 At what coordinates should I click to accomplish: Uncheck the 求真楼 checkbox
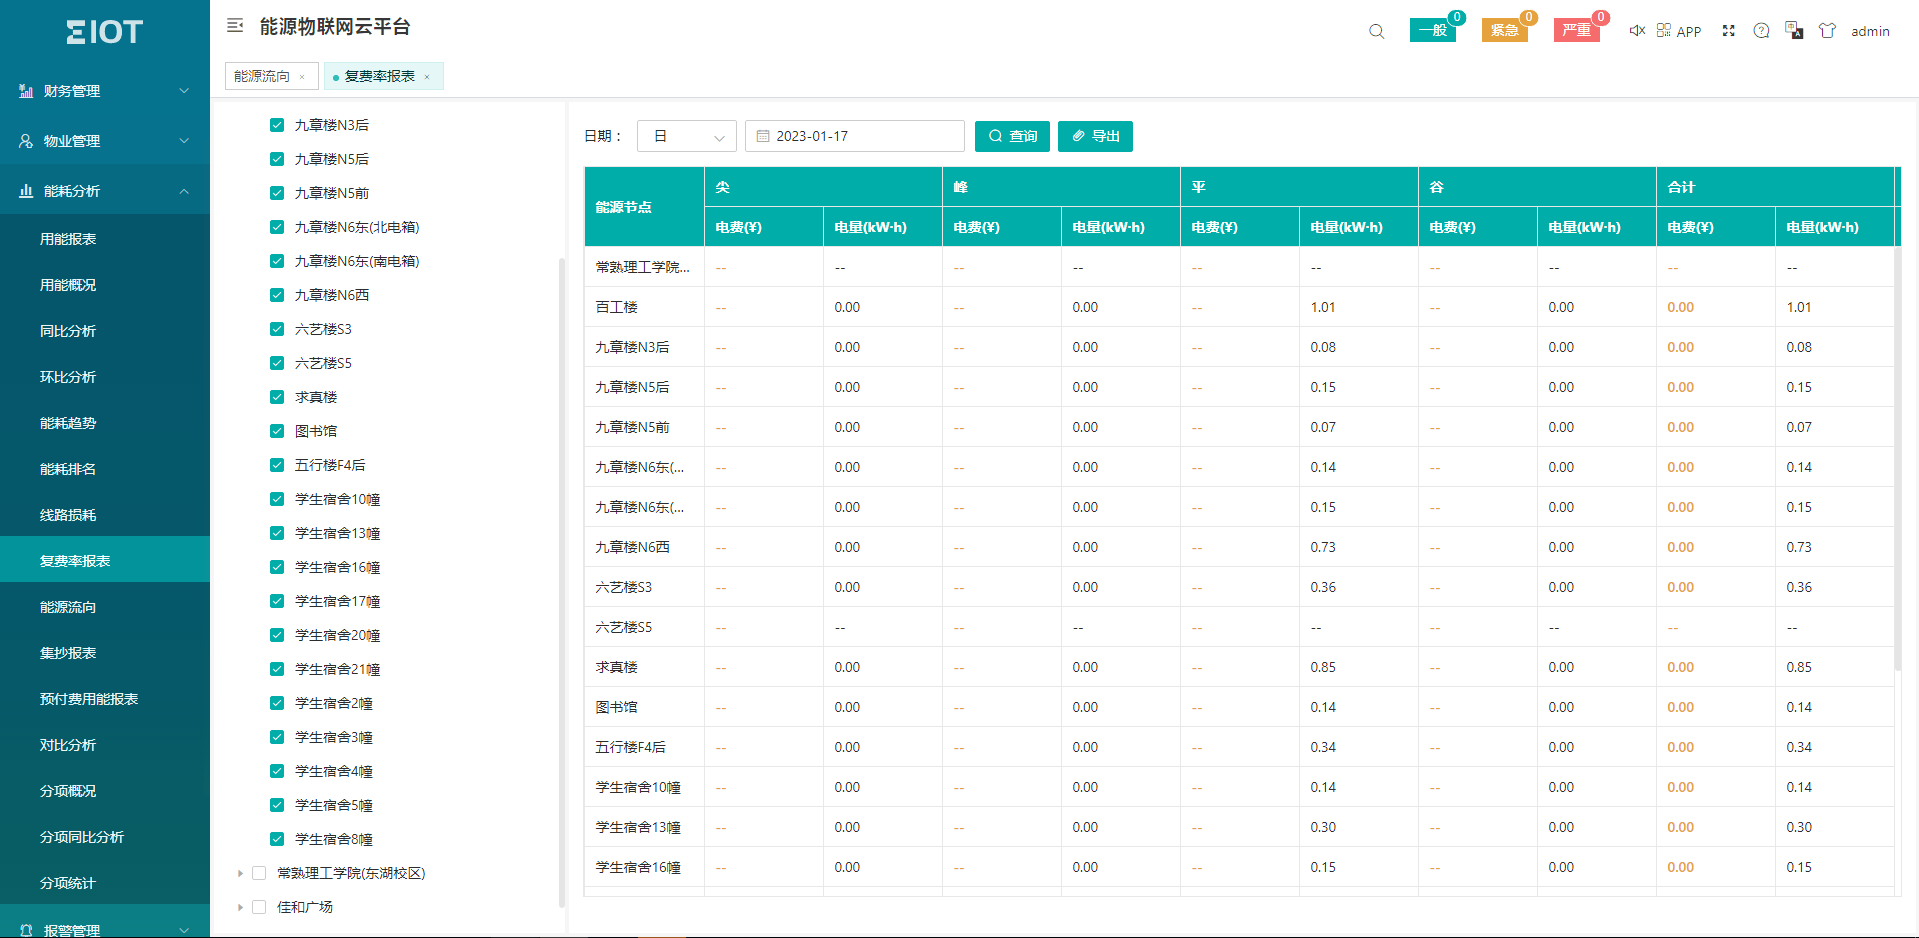coord(277,397)
